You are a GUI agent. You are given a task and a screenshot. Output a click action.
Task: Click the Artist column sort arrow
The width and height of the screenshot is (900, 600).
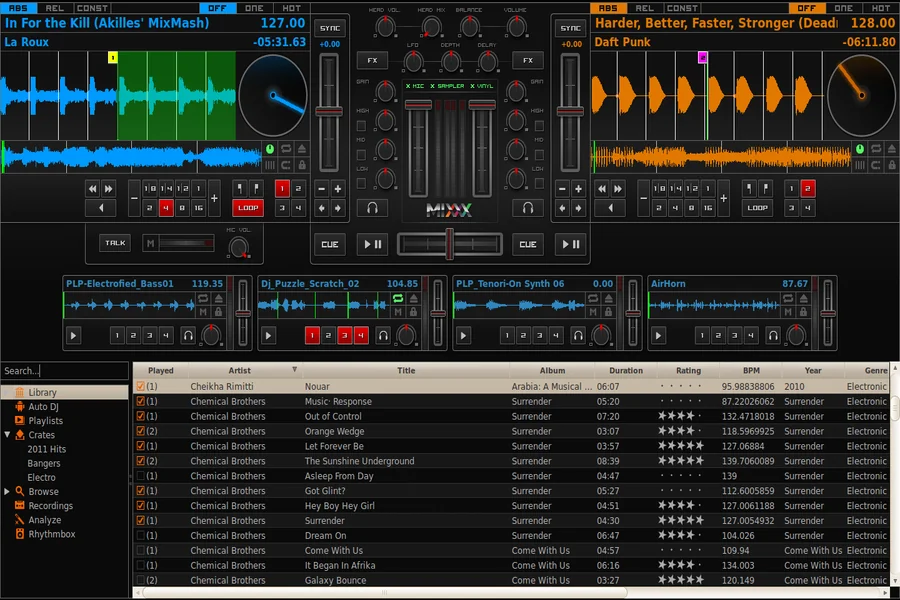tap(294, 370)
